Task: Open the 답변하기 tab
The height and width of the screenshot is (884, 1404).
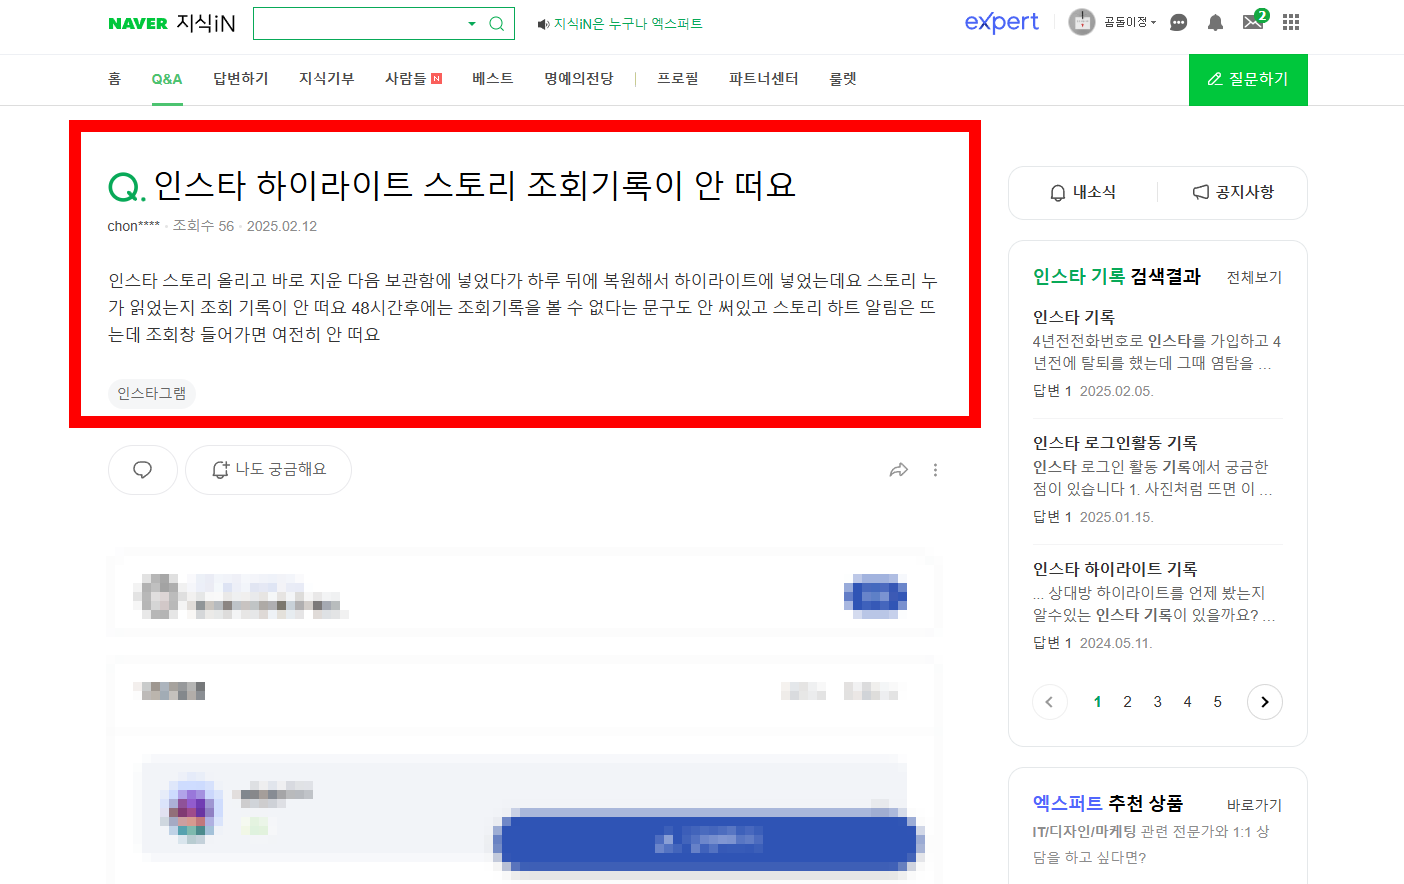Action: point(241,79)
